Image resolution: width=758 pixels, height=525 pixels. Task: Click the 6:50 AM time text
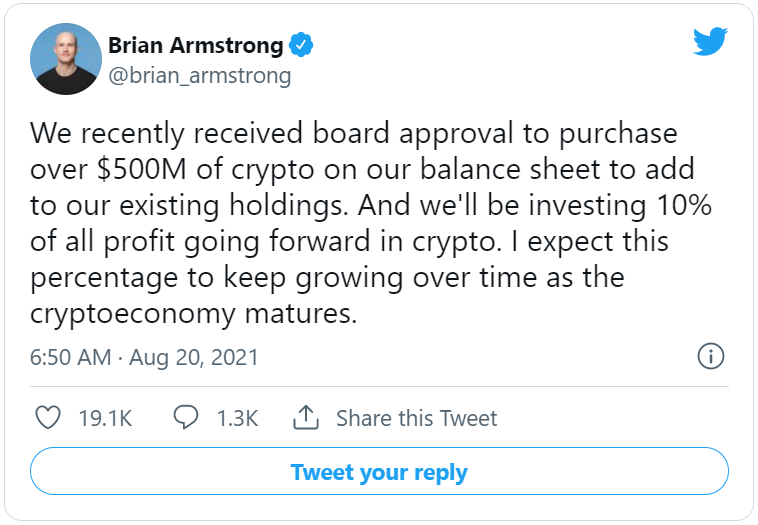pyautogui.click(x=72, y=357)
